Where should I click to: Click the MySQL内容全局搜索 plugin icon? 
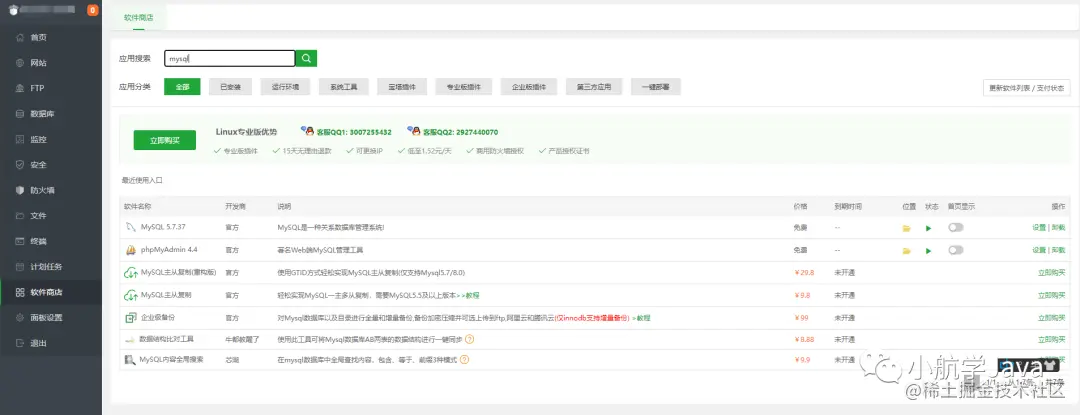tap(129, 360)
